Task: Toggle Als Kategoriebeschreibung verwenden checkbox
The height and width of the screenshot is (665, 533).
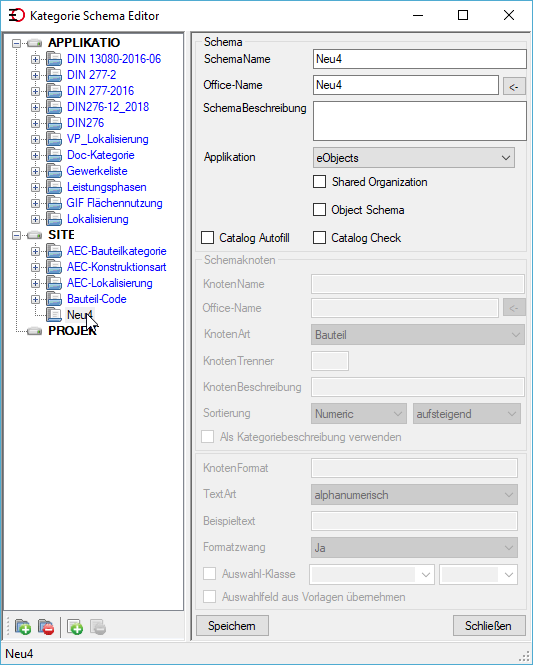Action: coord(207,436)
